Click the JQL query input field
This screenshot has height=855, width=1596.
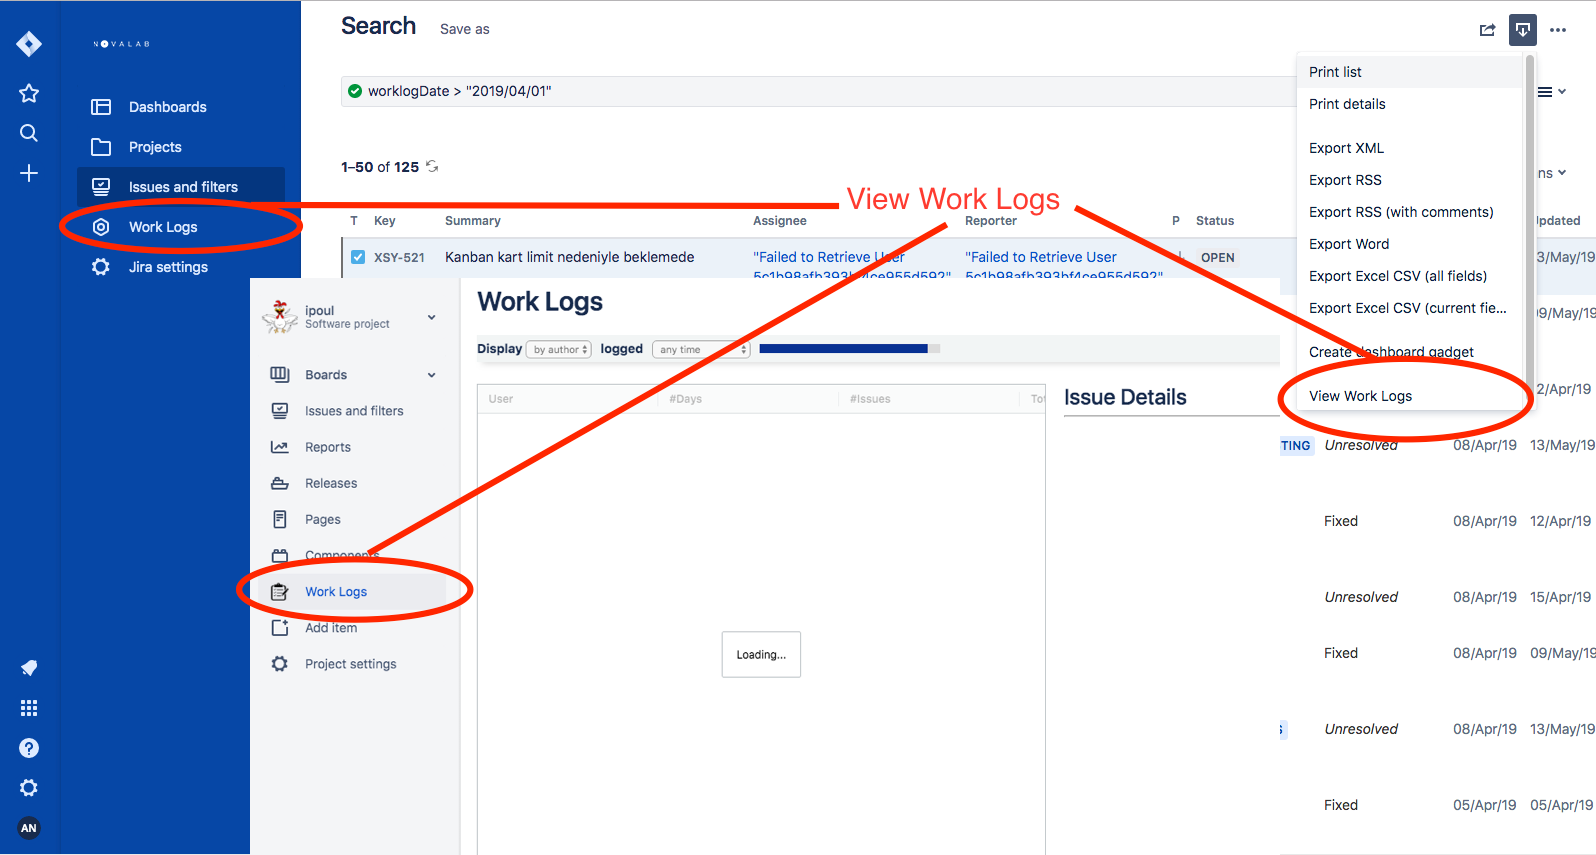click(818, 91)
